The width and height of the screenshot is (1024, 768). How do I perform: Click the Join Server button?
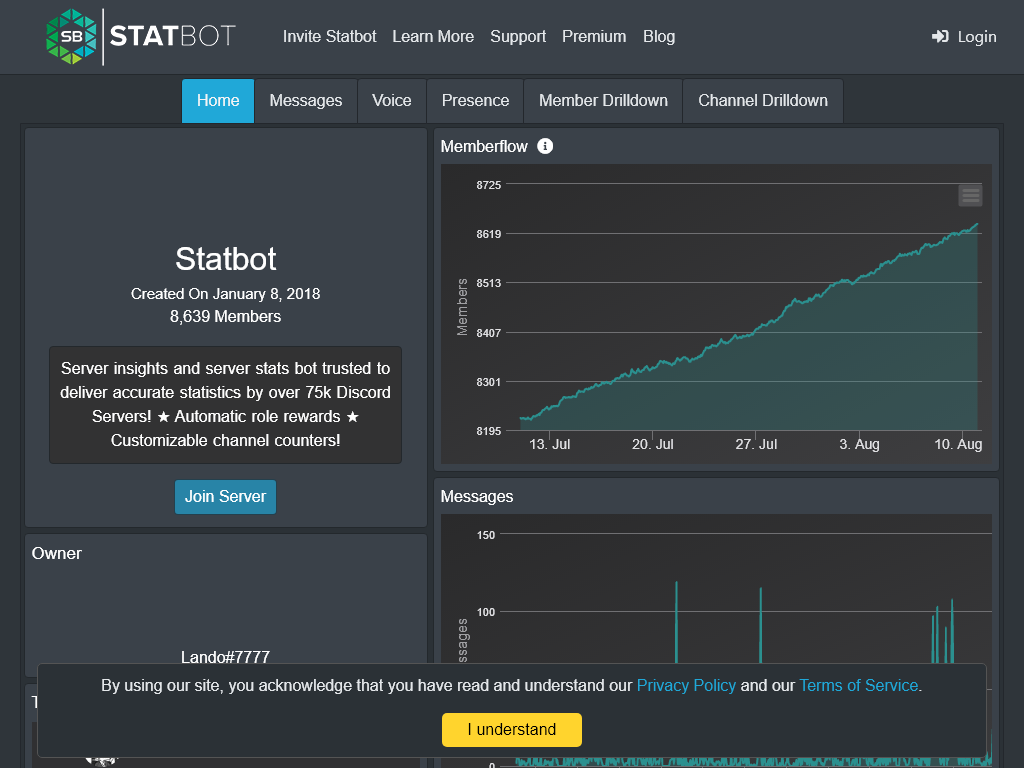225,496
